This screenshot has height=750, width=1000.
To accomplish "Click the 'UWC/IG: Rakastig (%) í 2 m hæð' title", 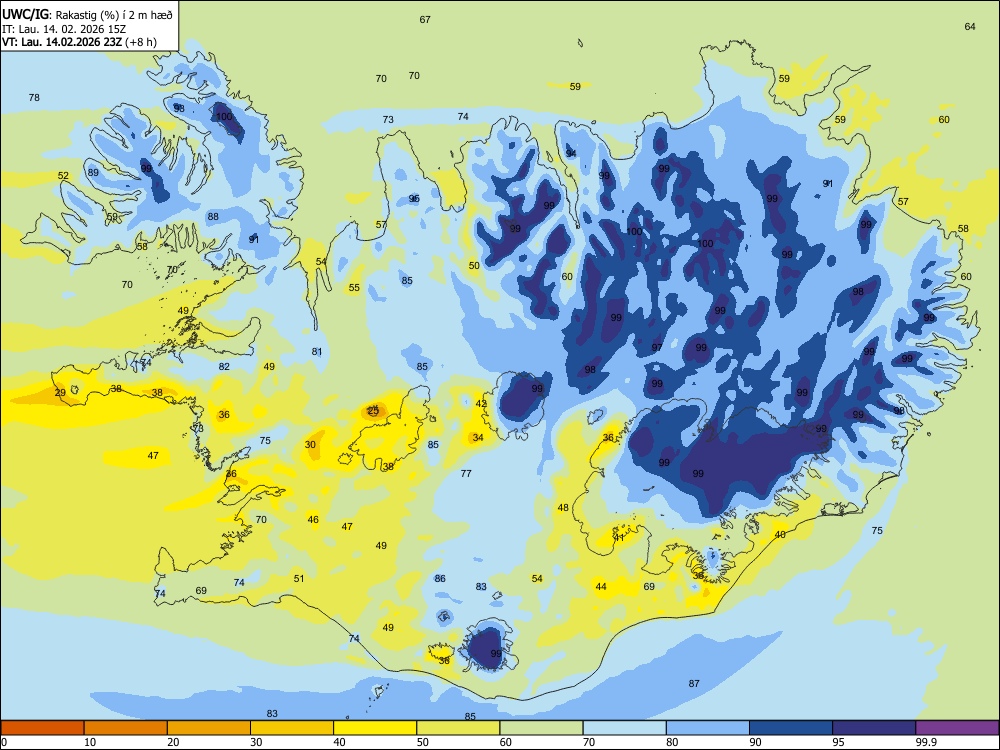I will click(87, 15).
